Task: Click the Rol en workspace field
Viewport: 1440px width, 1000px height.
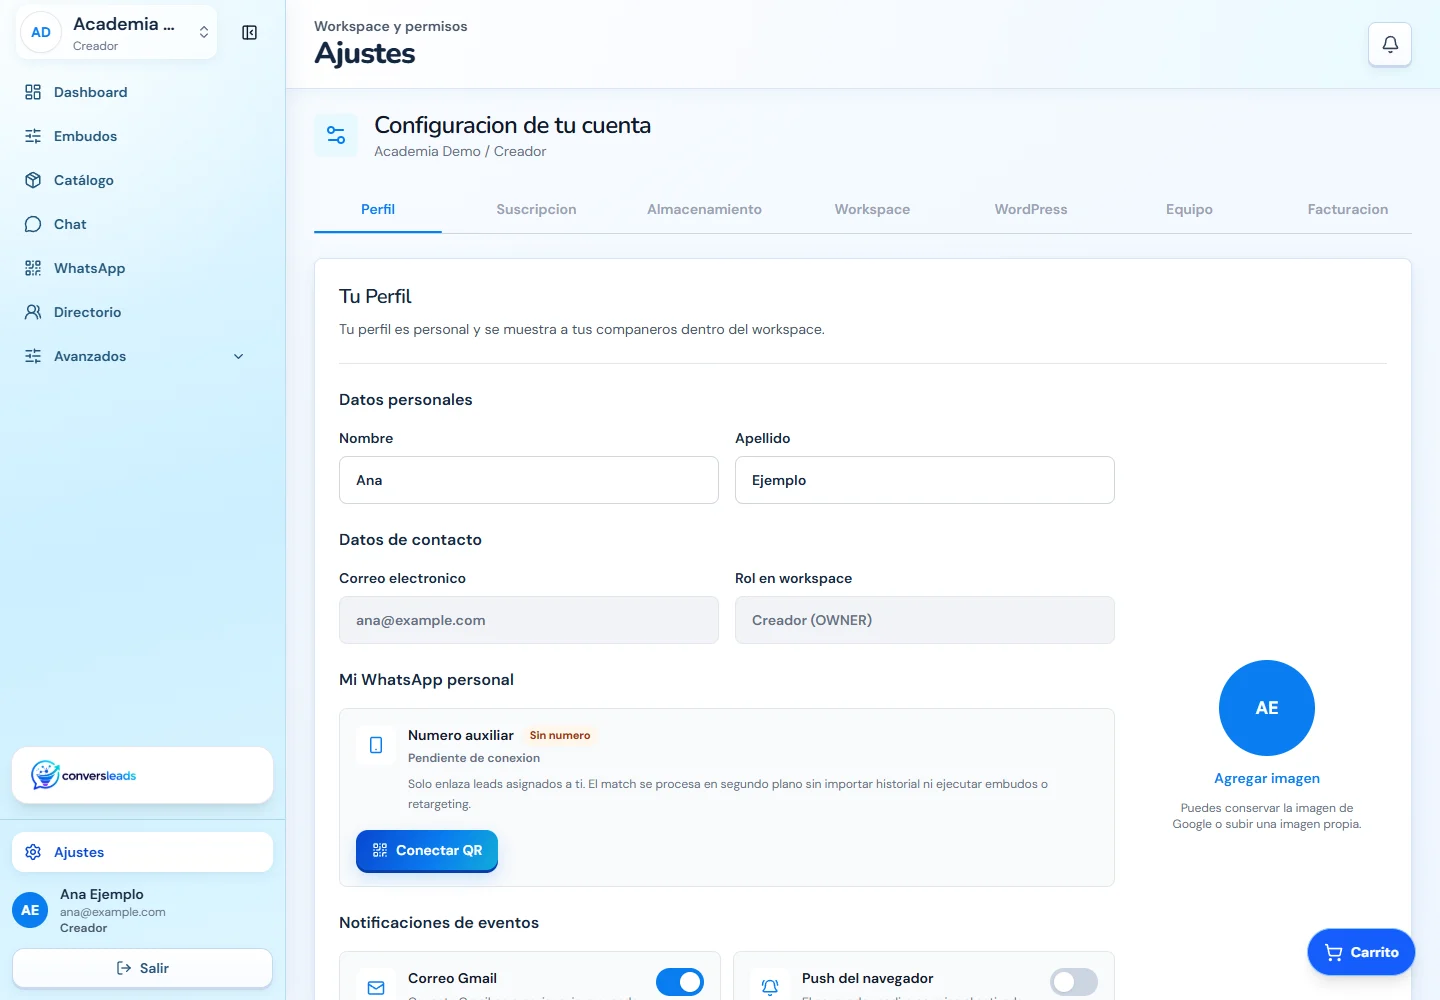Action: (925, 620)
